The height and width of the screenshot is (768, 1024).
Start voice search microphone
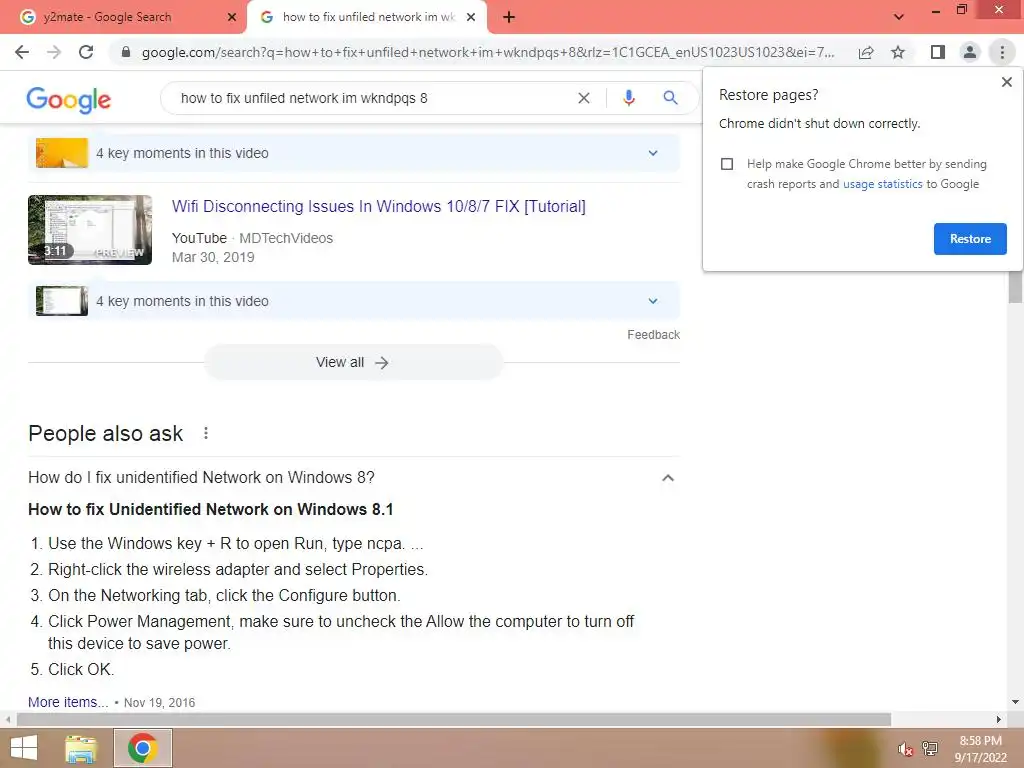pyautogui.click(x=628, y=98)
